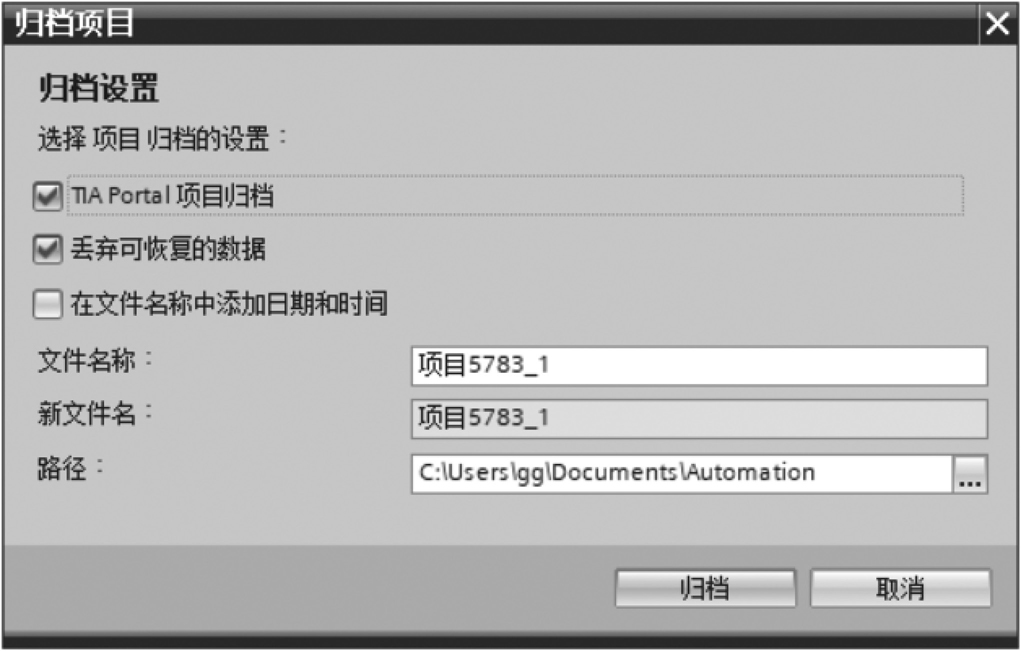Screen dimensions: 1021x651
Task: Click the browse button next to the path field
Action: coord(970,474)
